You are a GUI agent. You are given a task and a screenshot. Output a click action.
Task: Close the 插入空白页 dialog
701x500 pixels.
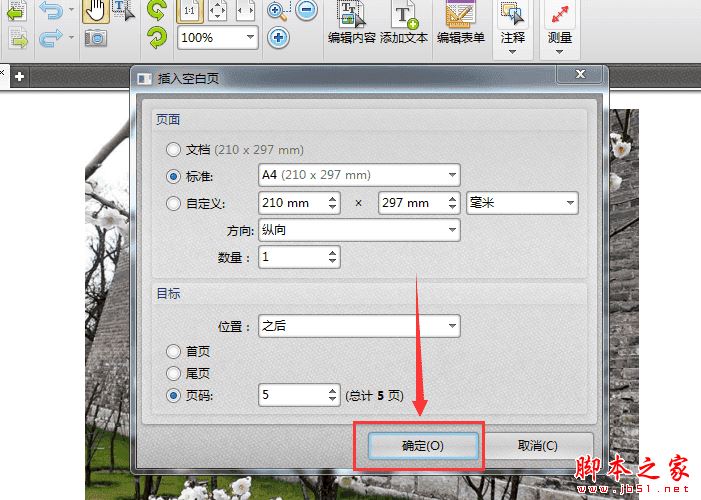tap(580, 74)
